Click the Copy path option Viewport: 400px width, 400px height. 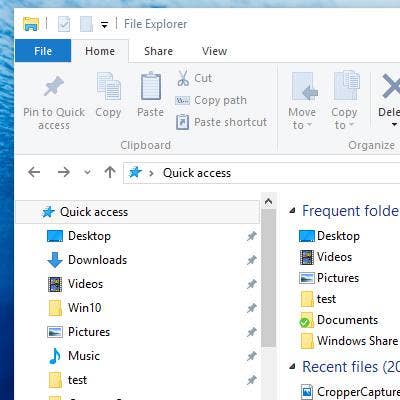point(211,100)
